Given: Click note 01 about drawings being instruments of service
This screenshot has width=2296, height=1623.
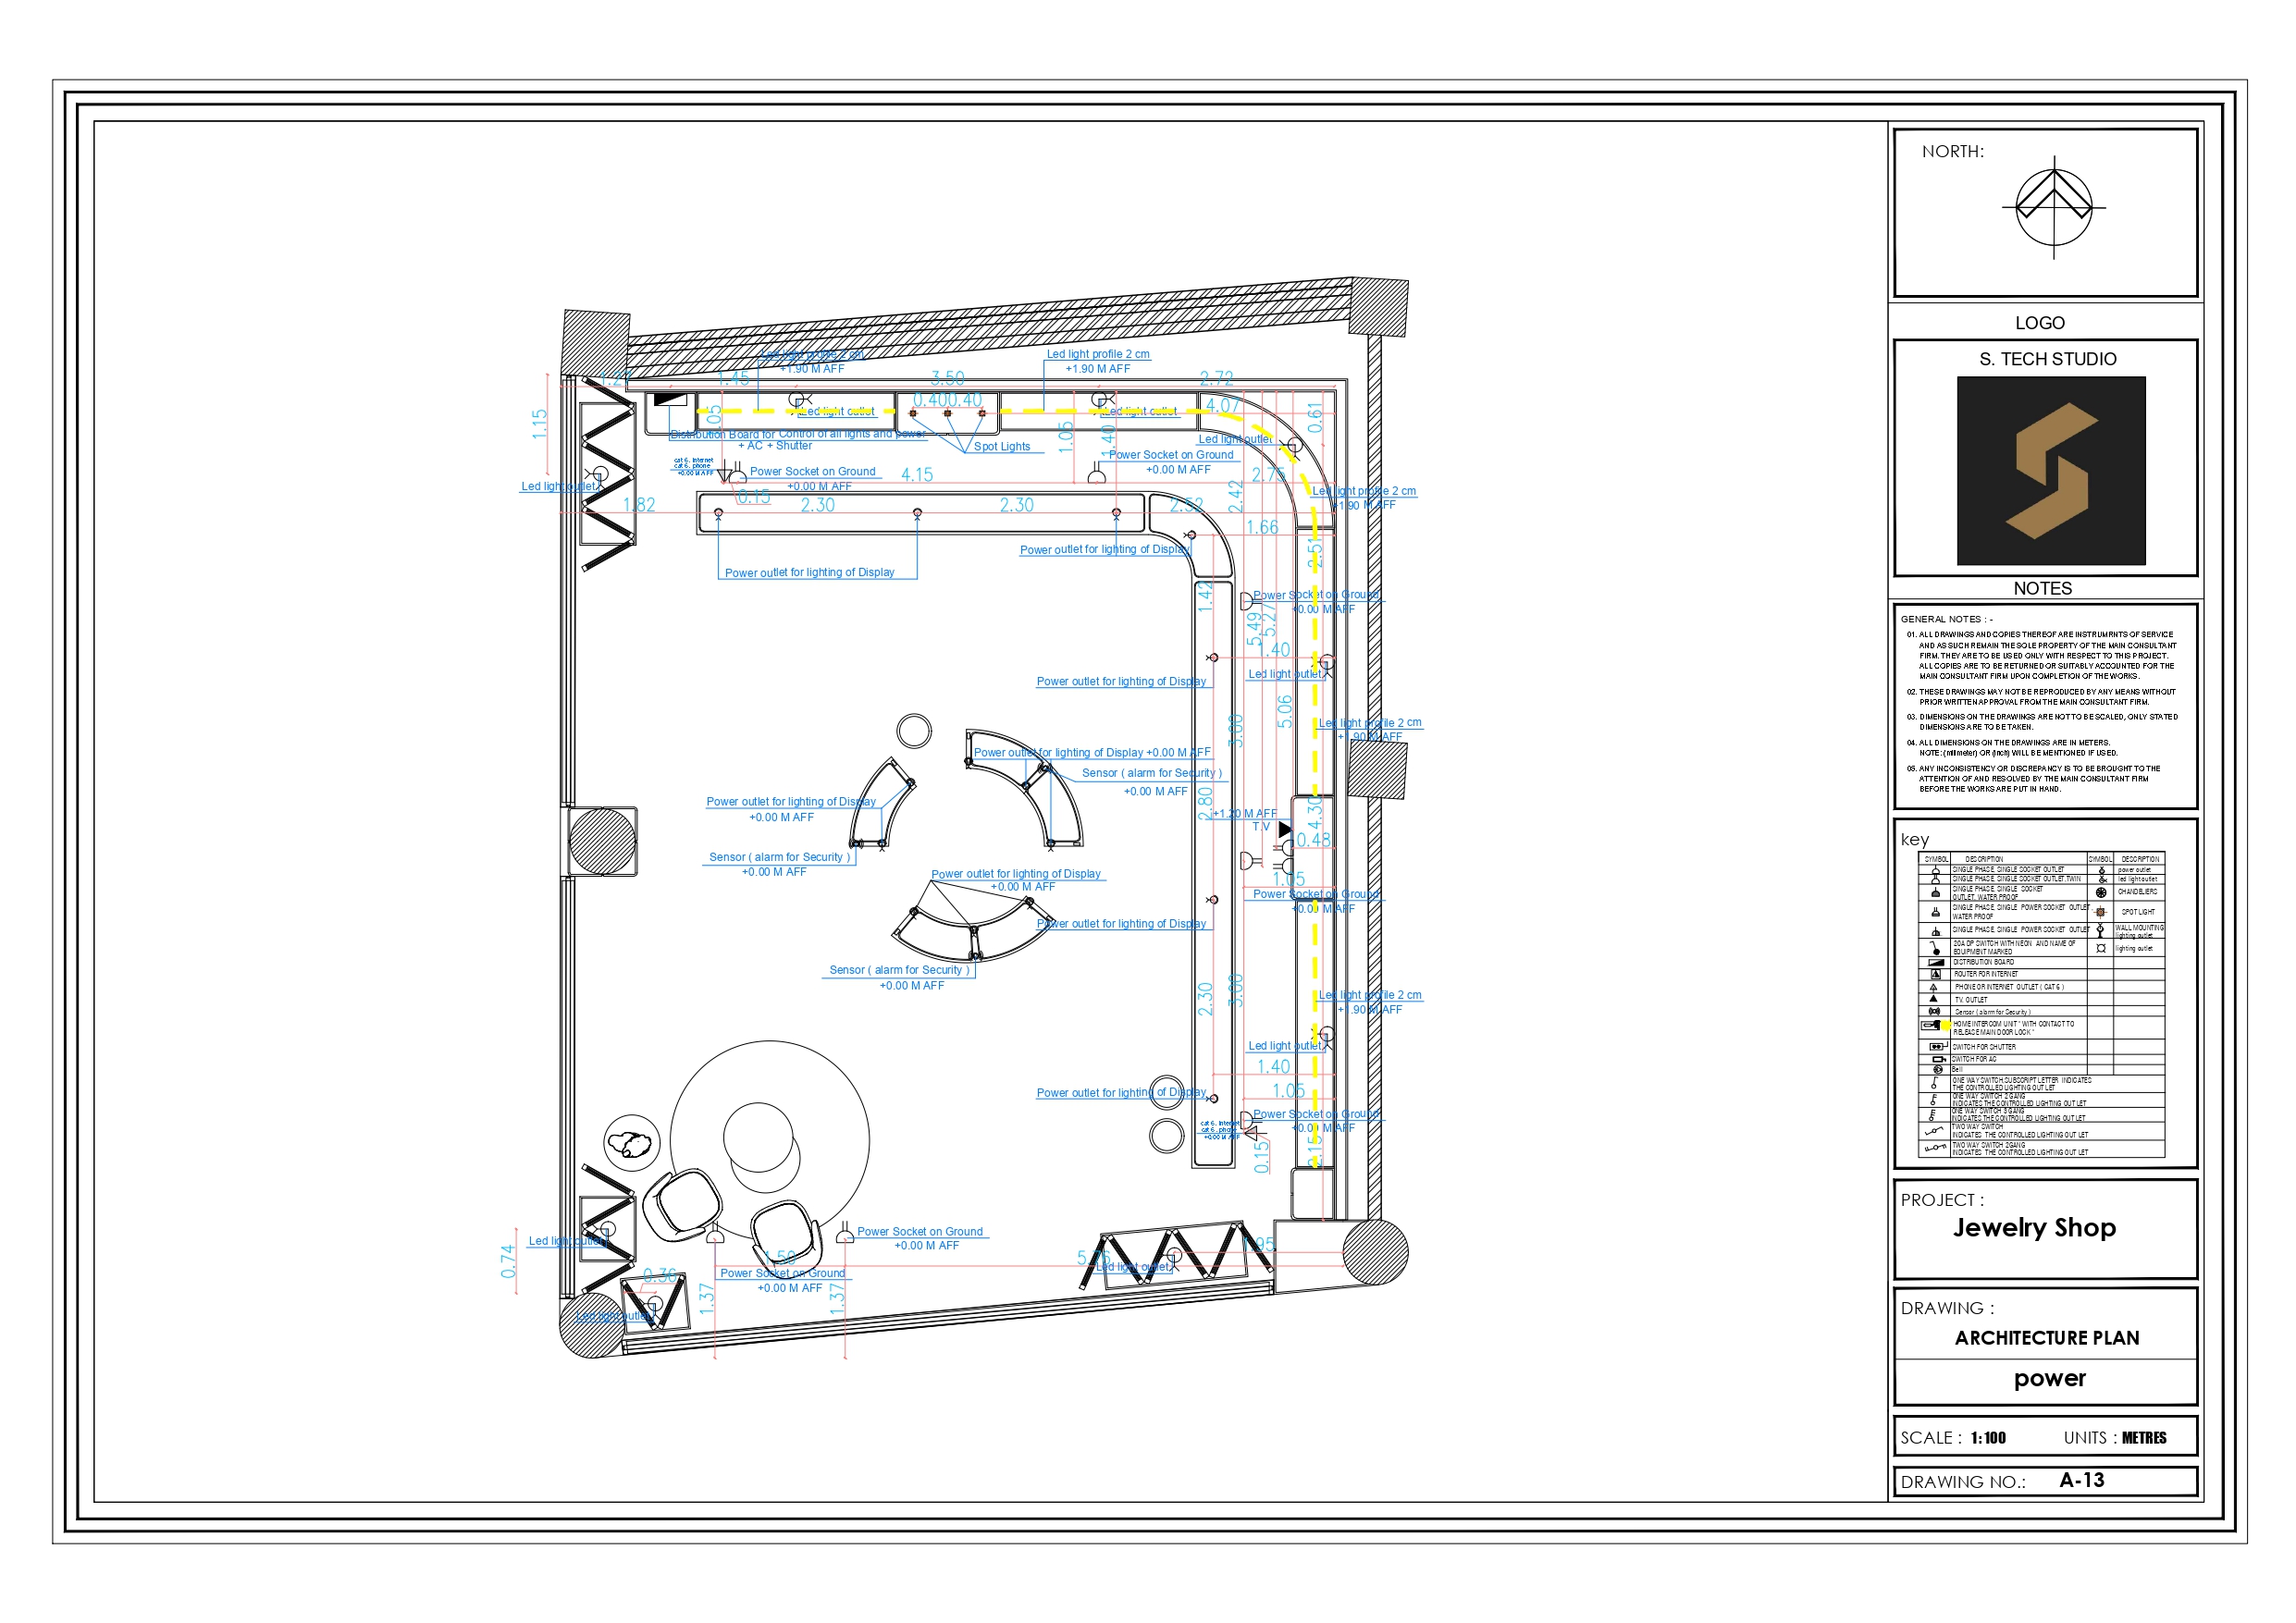Looking at the screenshot, I should tap(2041, 655).
